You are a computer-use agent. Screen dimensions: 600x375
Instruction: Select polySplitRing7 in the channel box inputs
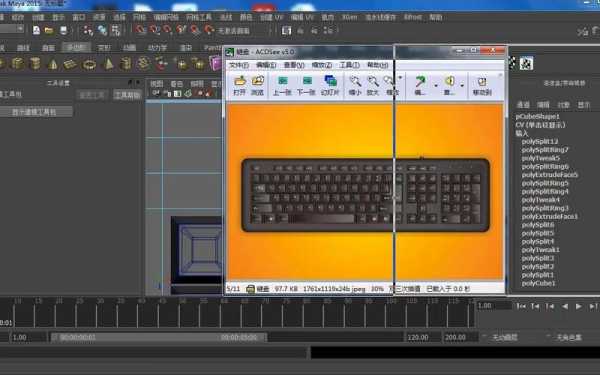pos(545,150)
